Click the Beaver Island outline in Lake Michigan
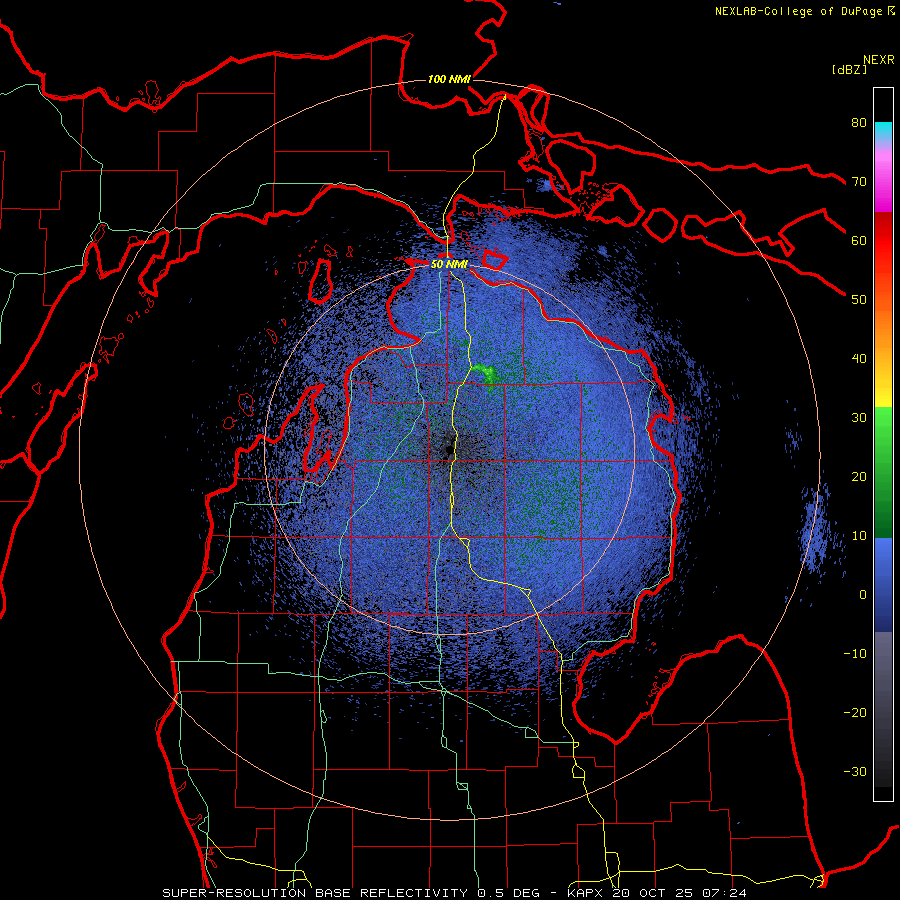900x900 pixels. 321,281
